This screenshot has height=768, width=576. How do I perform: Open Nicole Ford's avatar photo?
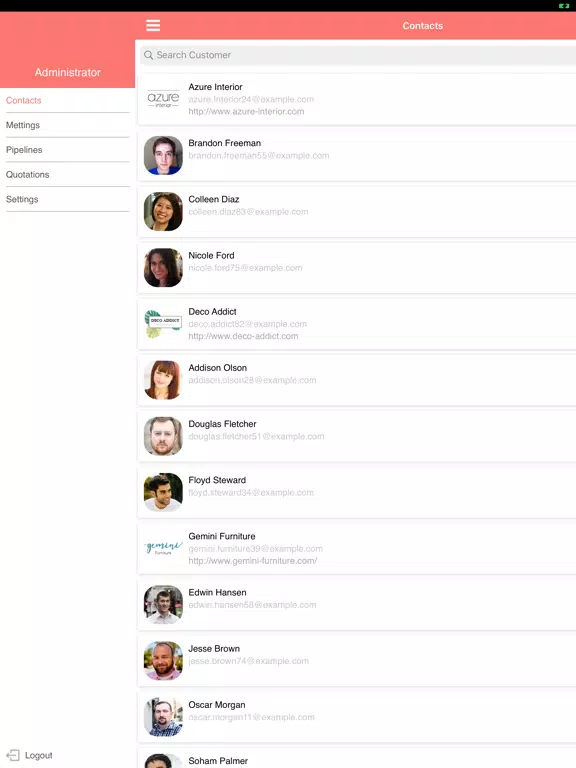click(x=163, y=267)
